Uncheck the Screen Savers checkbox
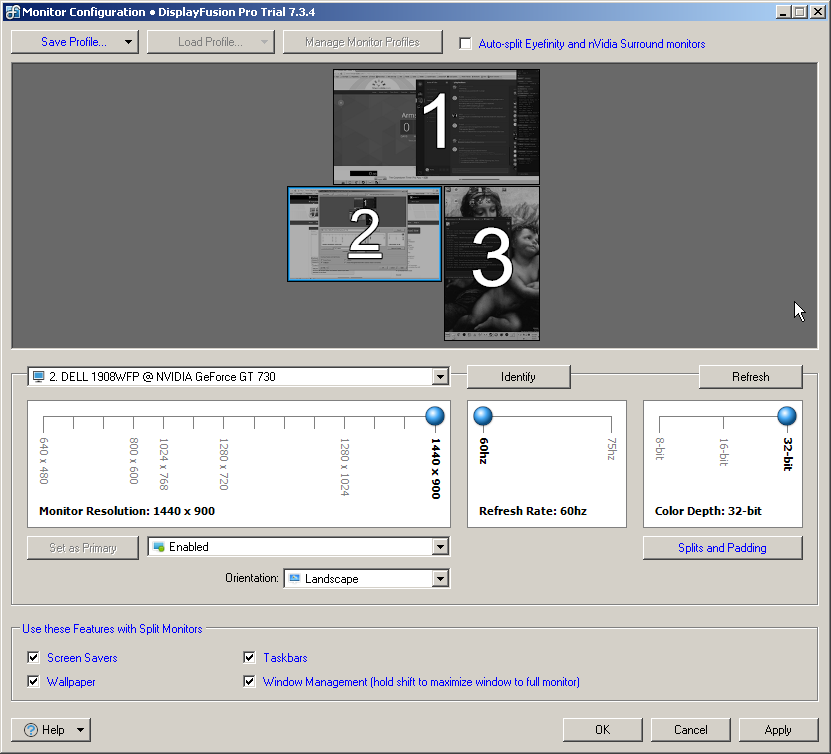The height and width of the screenshot is (754, 831). 34,658
